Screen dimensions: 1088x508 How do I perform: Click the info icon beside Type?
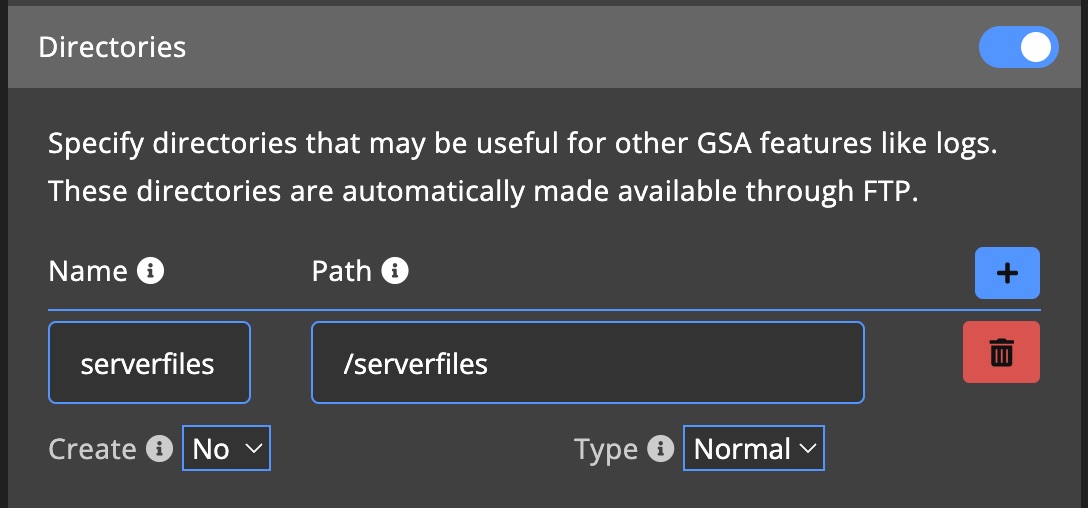point(660,449)
